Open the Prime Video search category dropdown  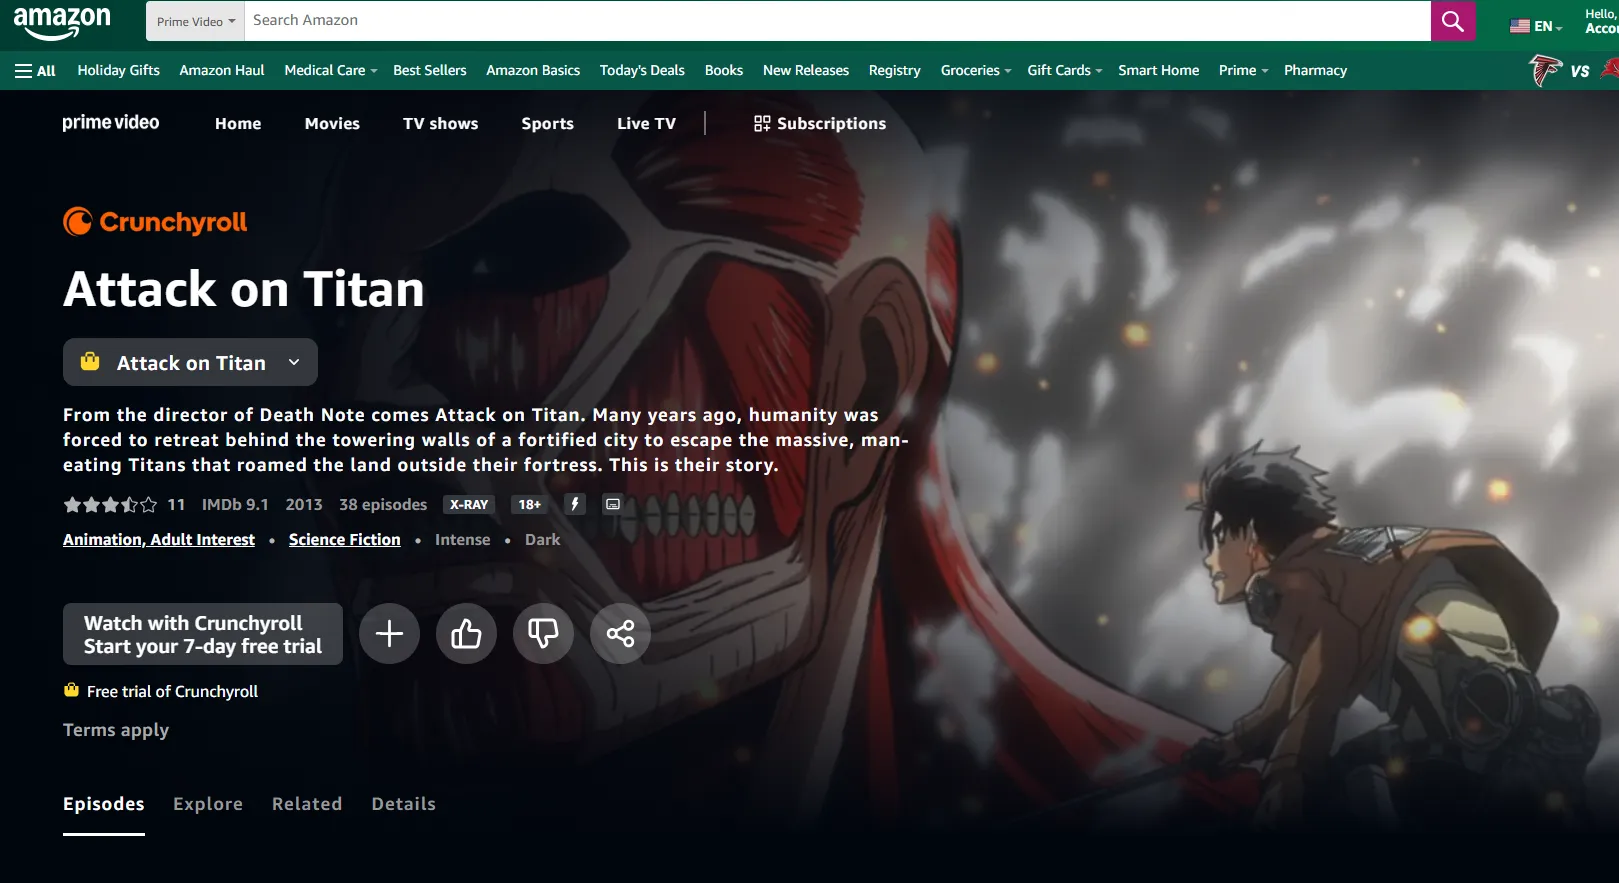click(x=195, y=21)
